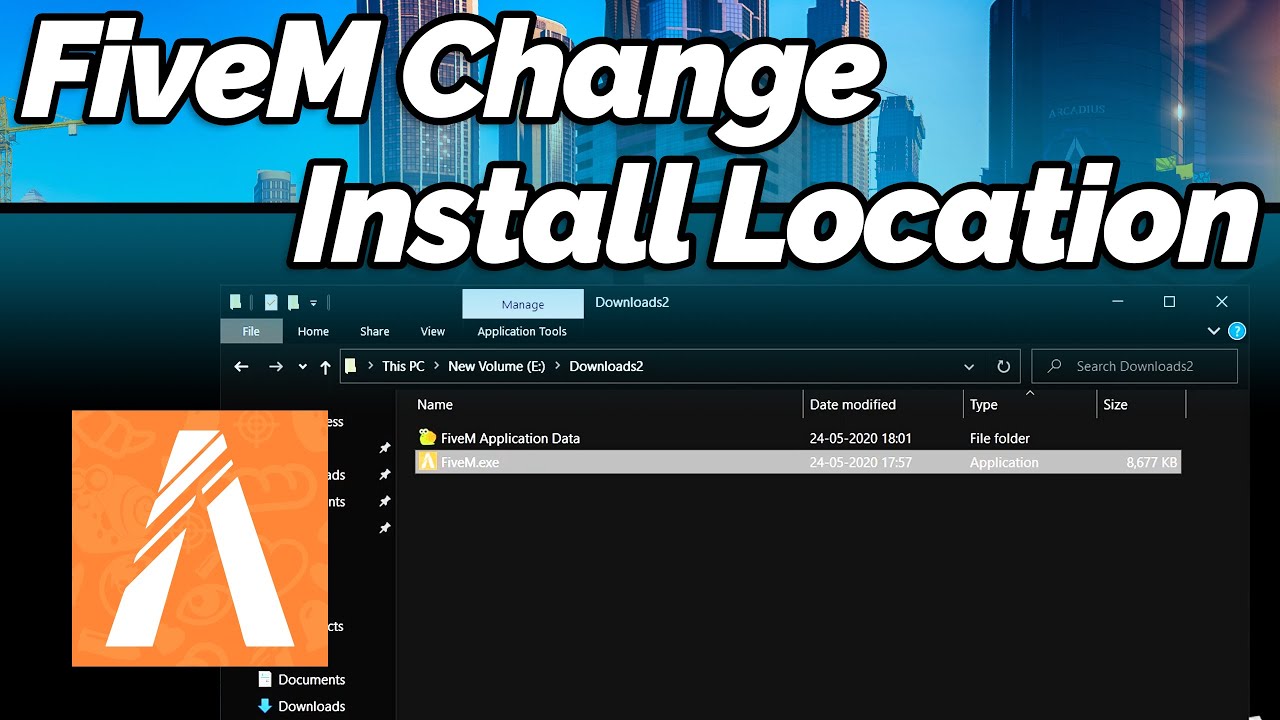Switch to the View ribbon tab

pos(432,331)
